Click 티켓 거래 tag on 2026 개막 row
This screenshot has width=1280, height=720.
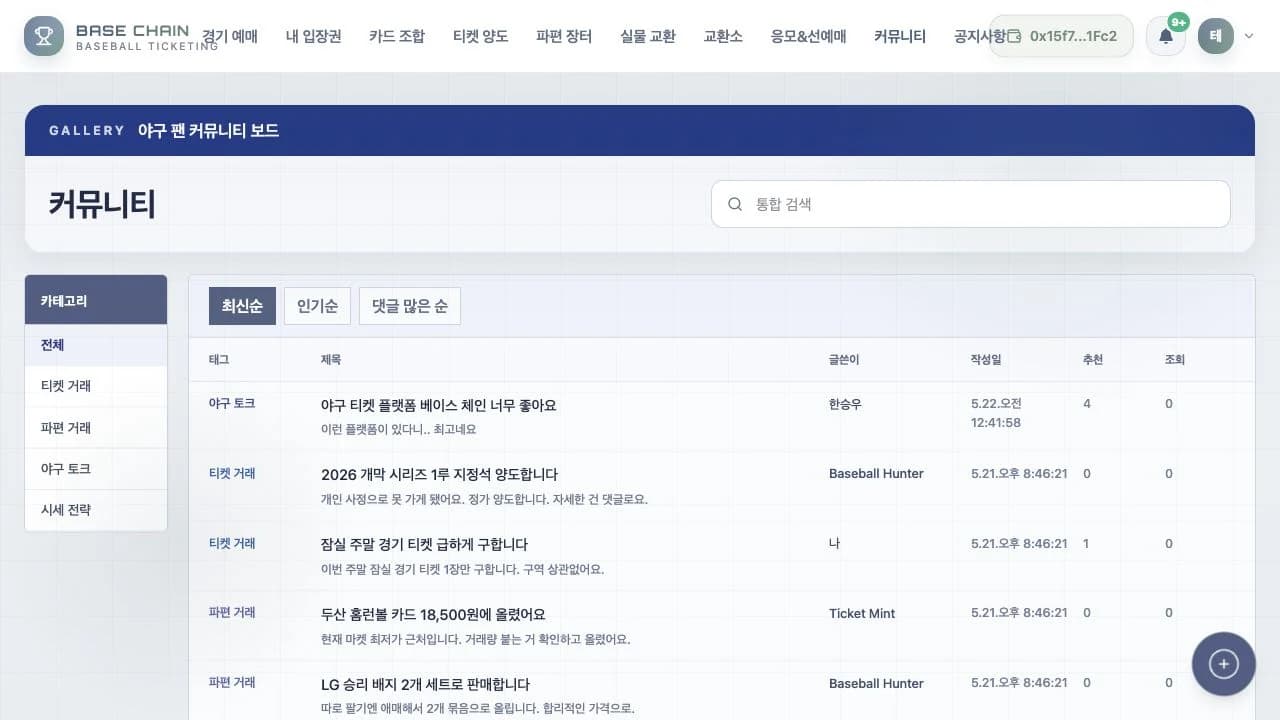click(232, 473)
